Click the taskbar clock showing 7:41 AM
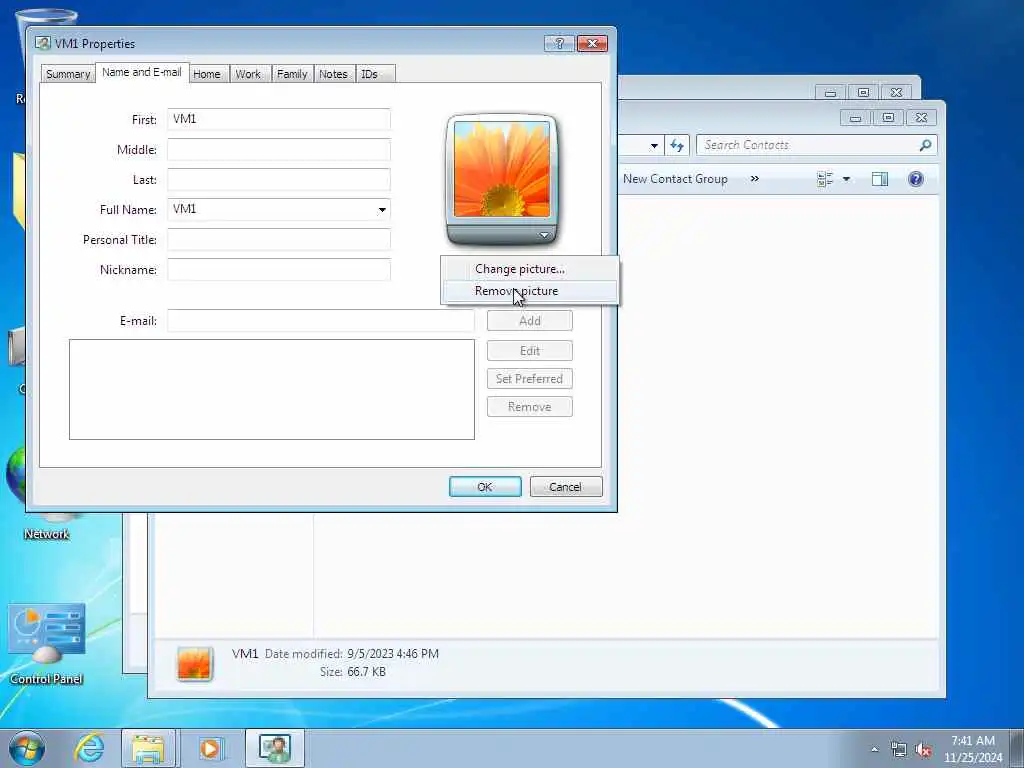Viewport: 1024px width, 768px height. (x=972, y=749)
